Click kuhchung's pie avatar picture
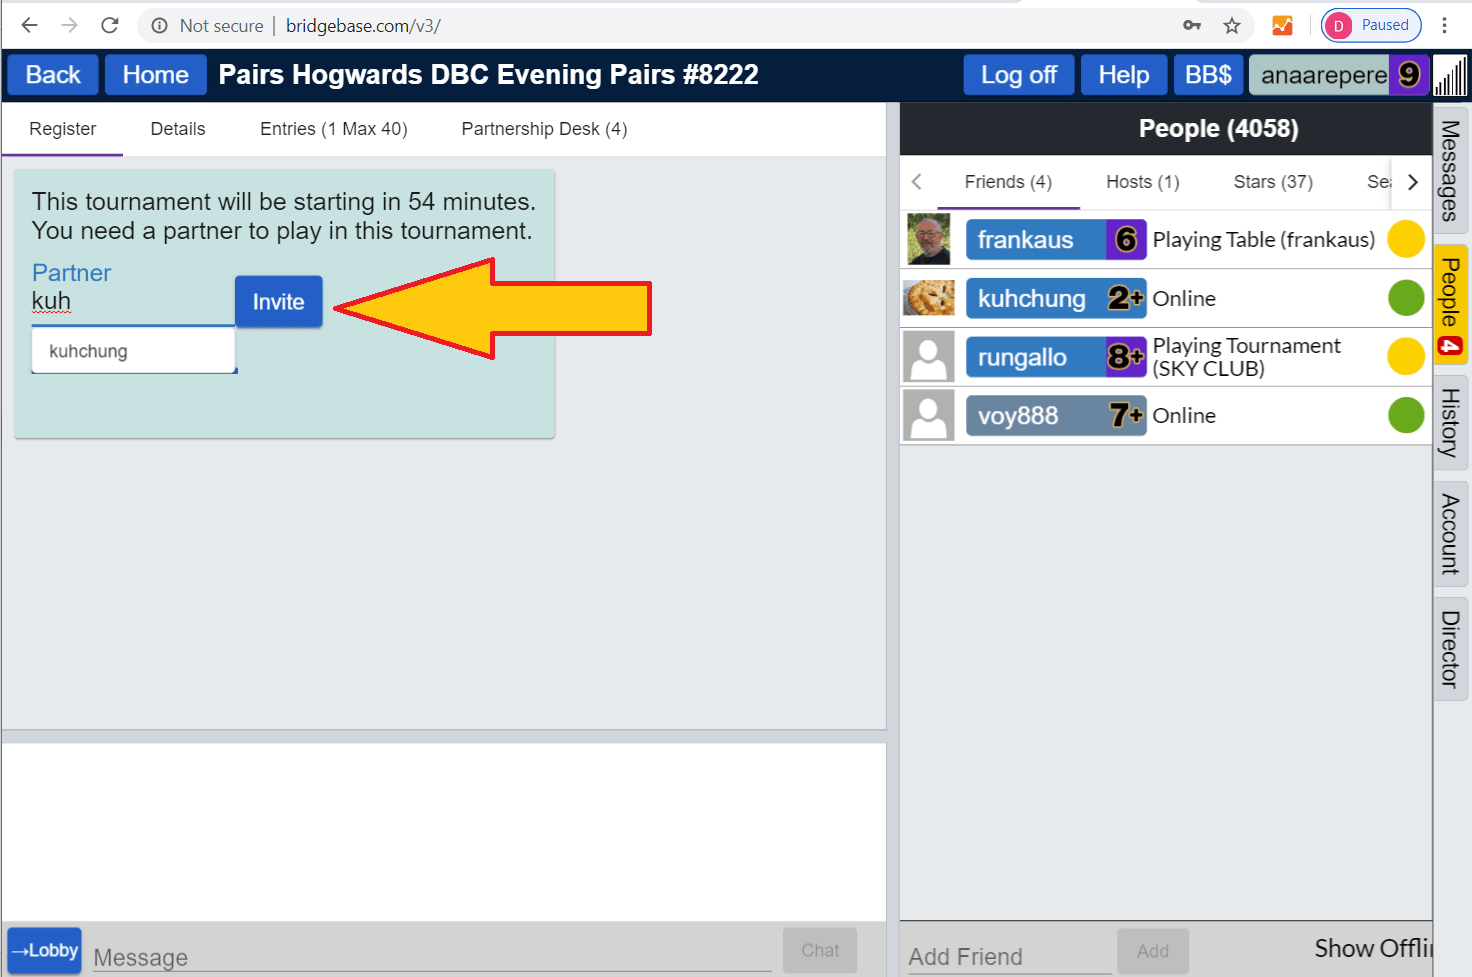Image resolution: width=1472 pixels, height=977 pixels. pyautogui.click(x=929, y=298)
